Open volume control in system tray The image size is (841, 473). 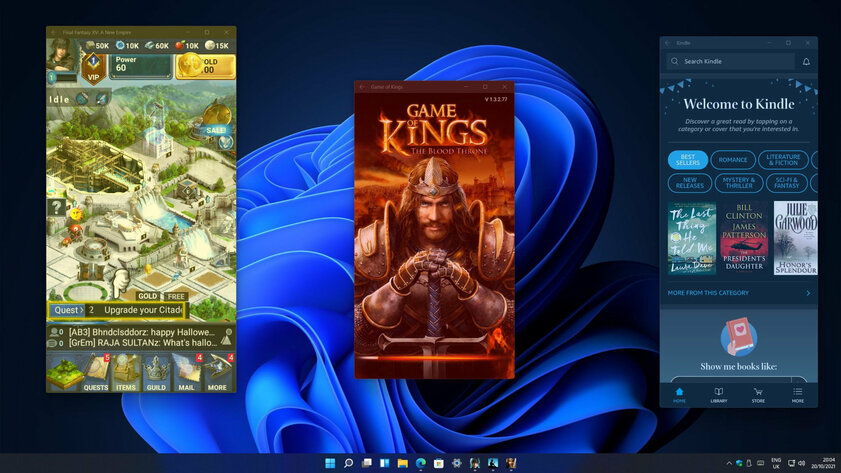tap(801, 463)
